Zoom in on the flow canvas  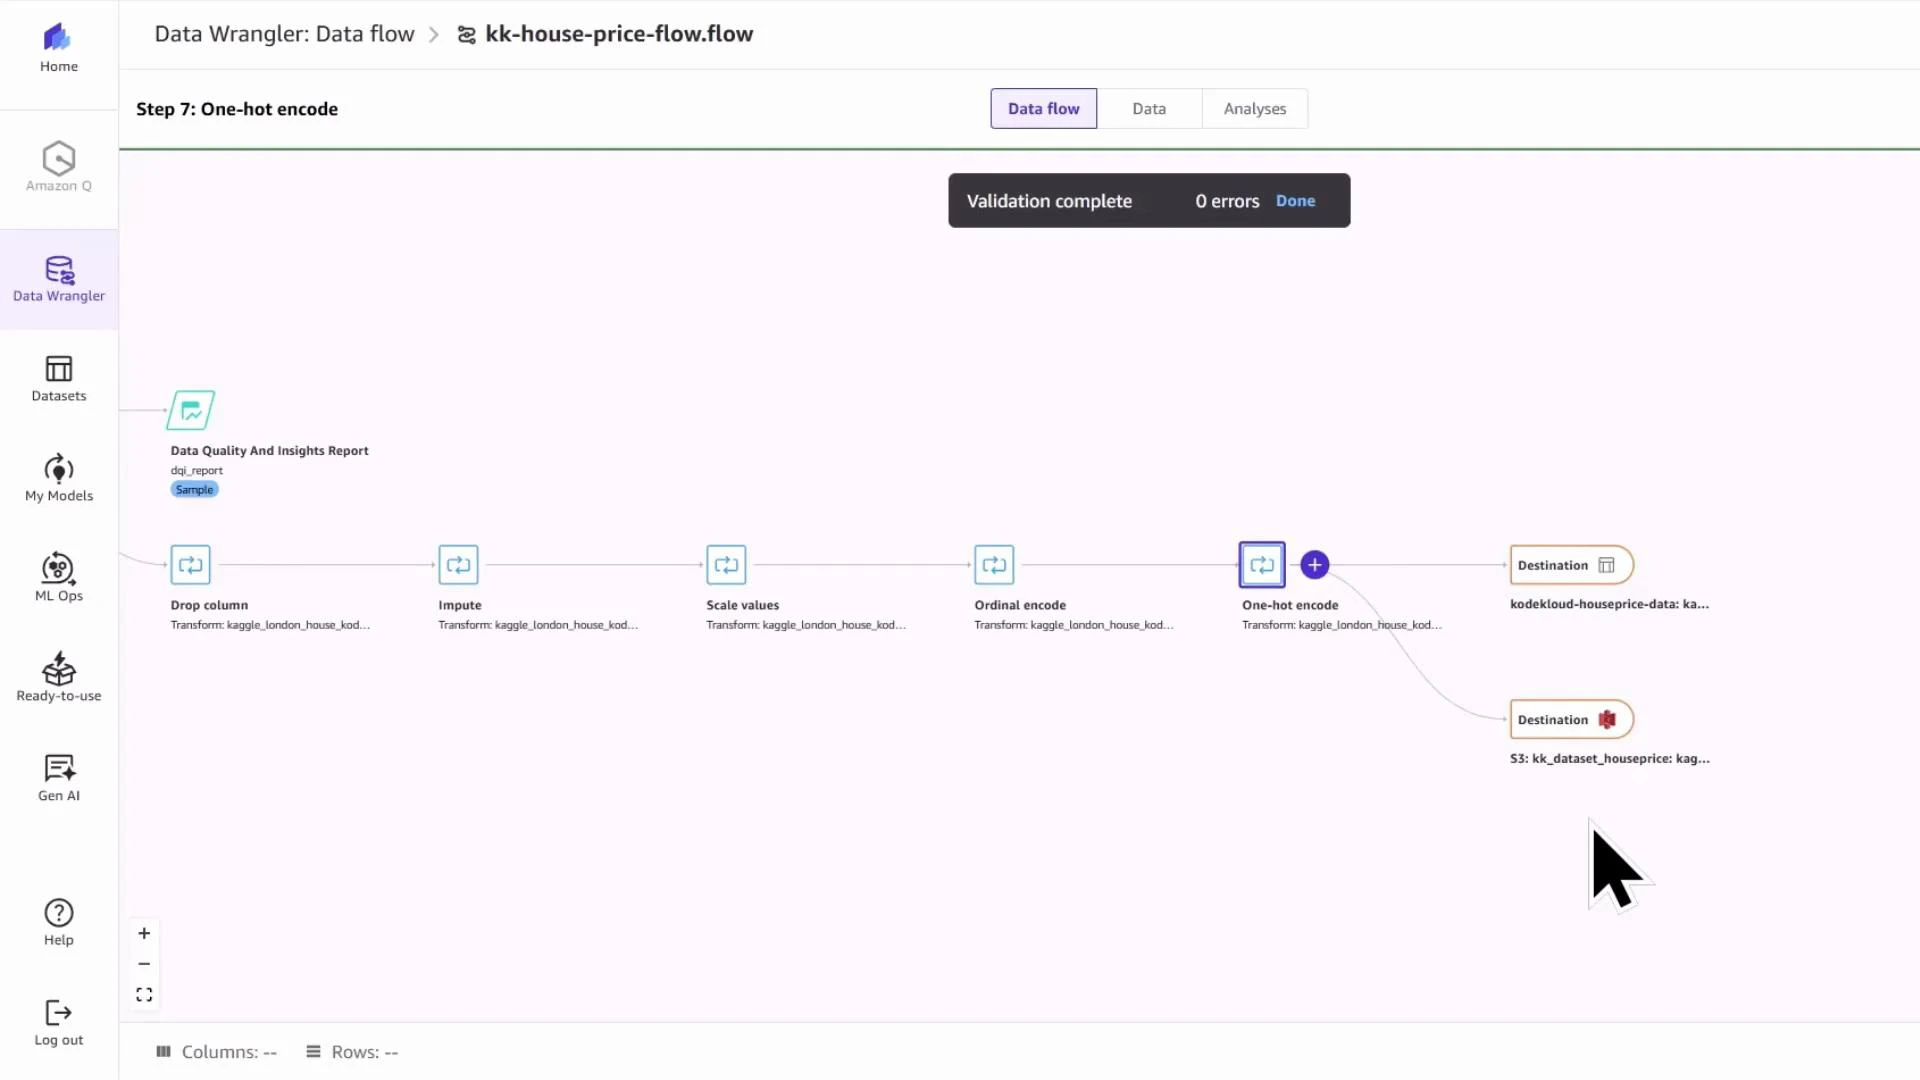pyautogui.click(x=143, y=933)
